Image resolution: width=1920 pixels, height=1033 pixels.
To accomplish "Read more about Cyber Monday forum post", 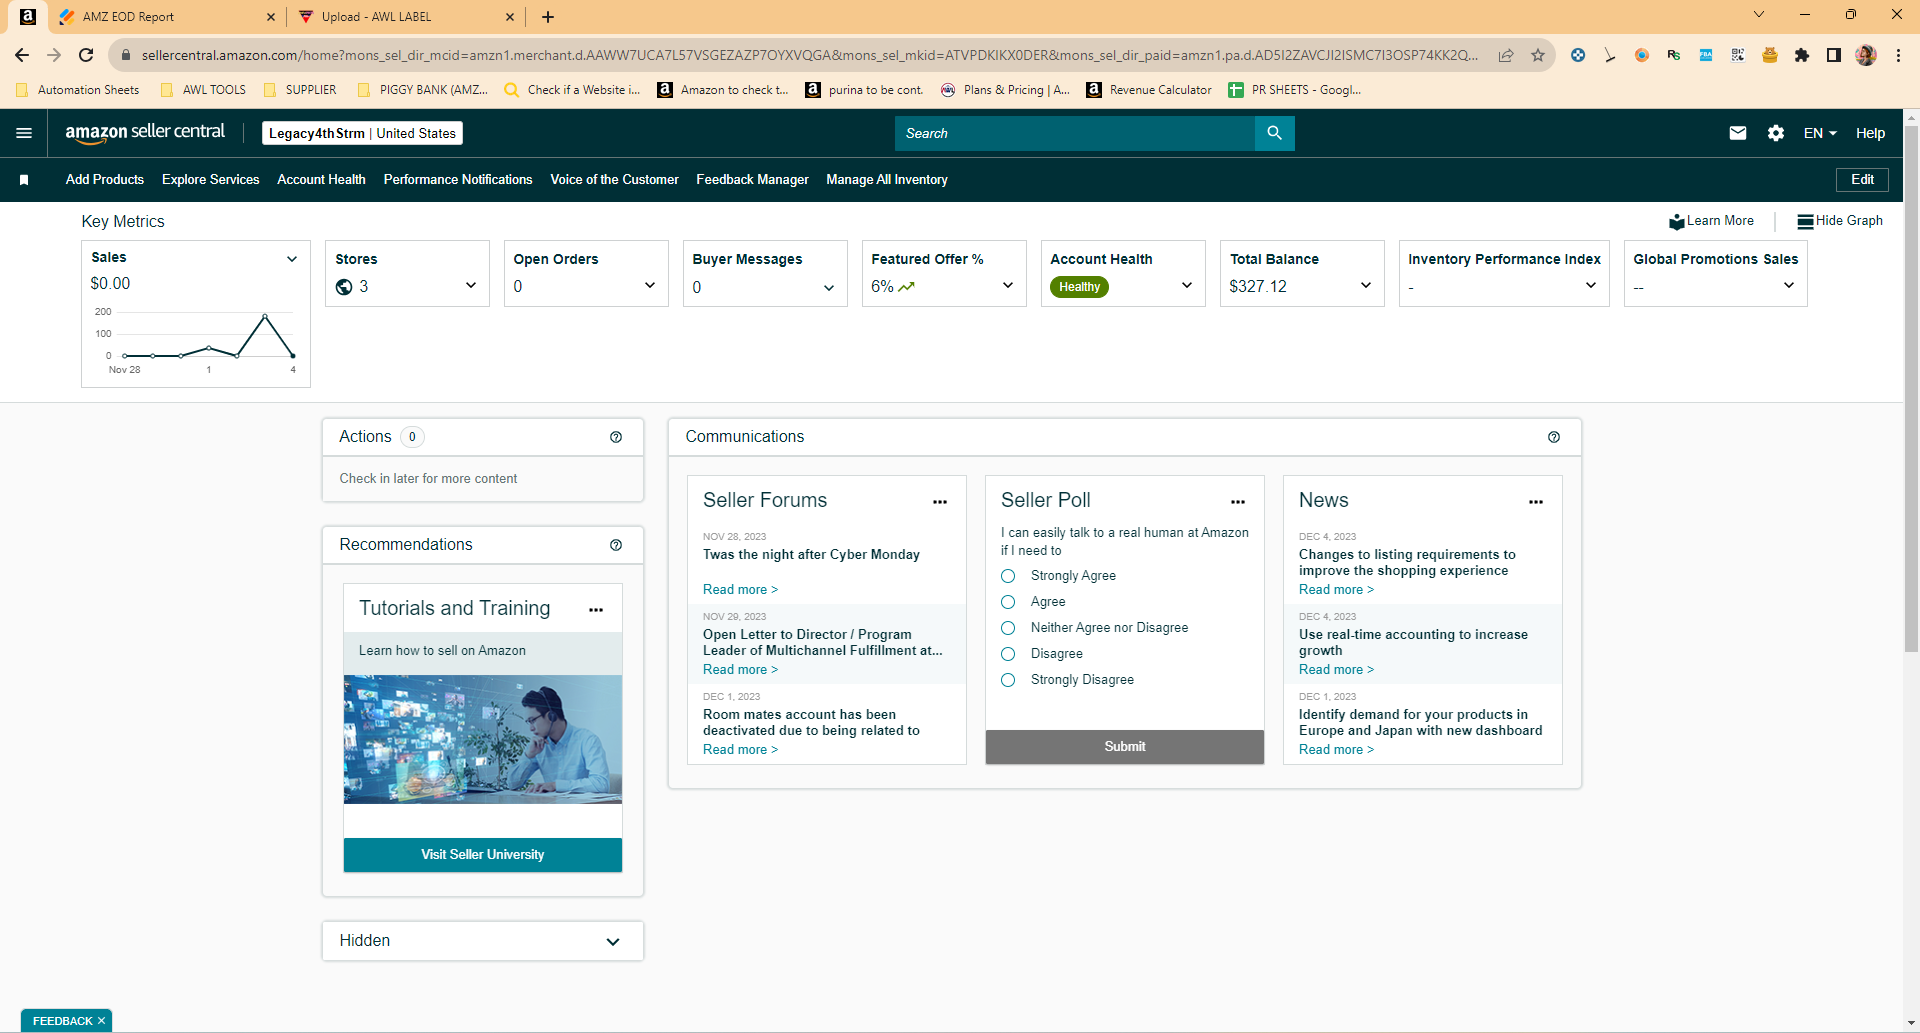I will [x=740, y=590].
